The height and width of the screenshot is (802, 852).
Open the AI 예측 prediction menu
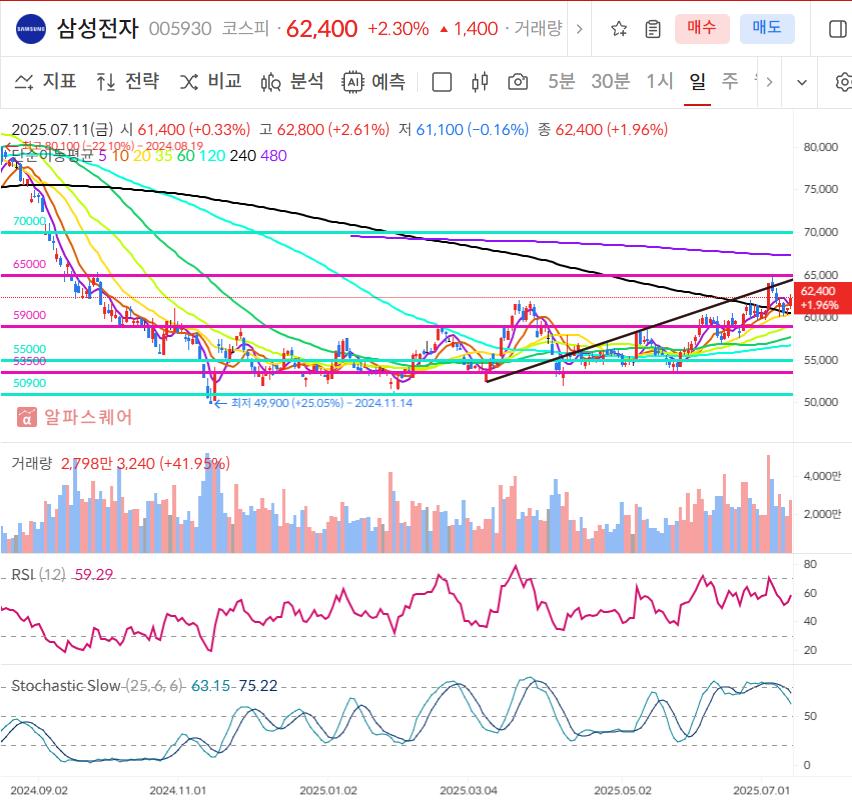[x=373, y=82]
